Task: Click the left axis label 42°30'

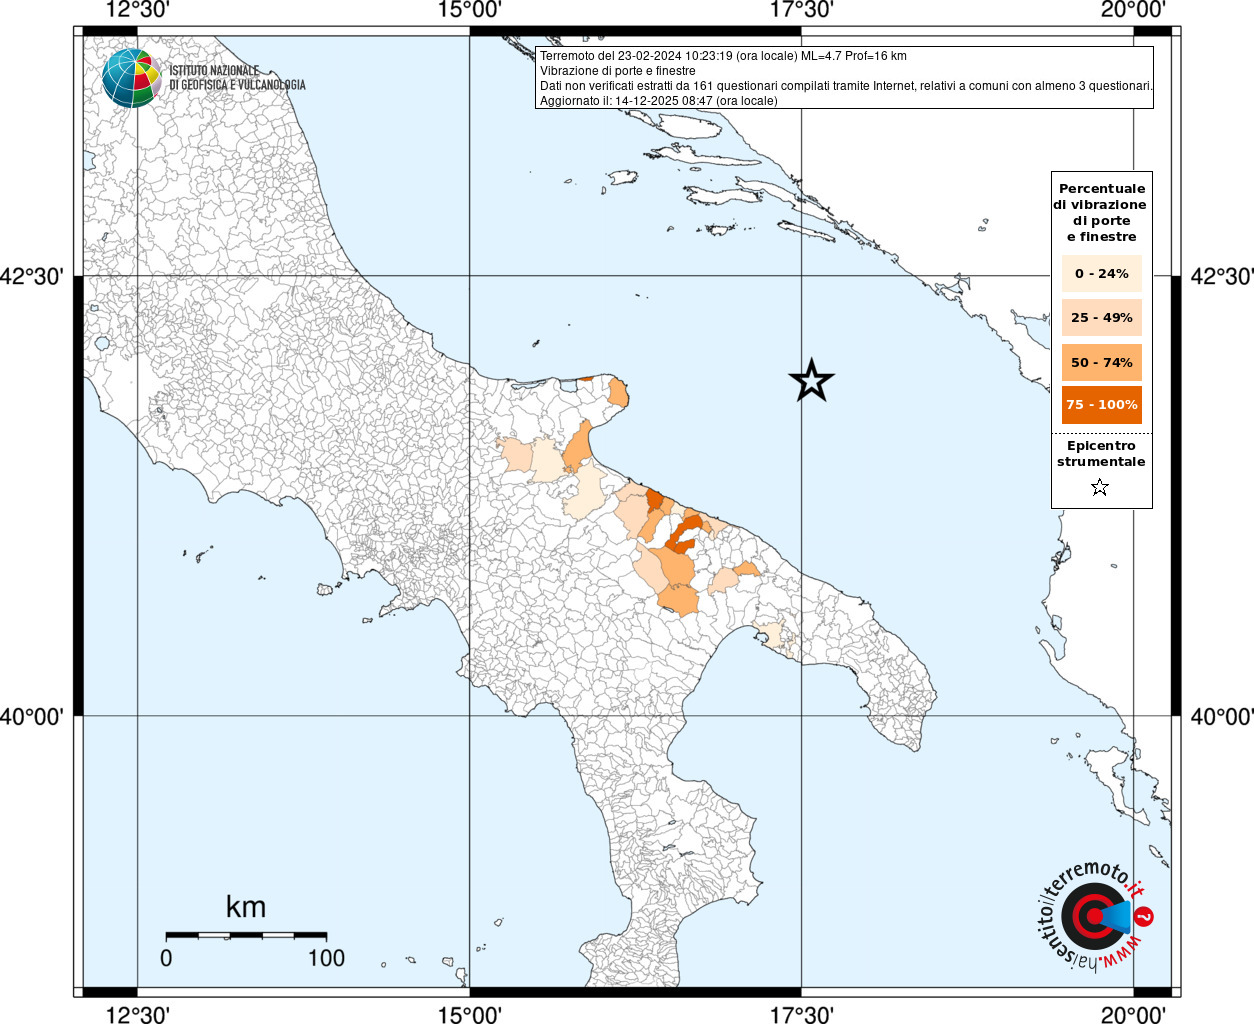Action: (x=33, y=276)
